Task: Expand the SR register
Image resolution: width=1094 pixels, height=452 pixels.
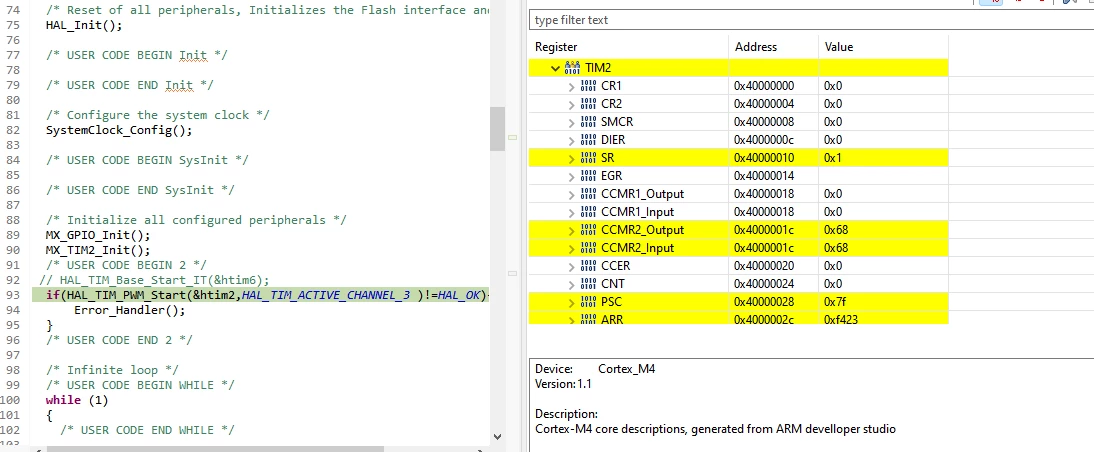Action: point(572,159)
